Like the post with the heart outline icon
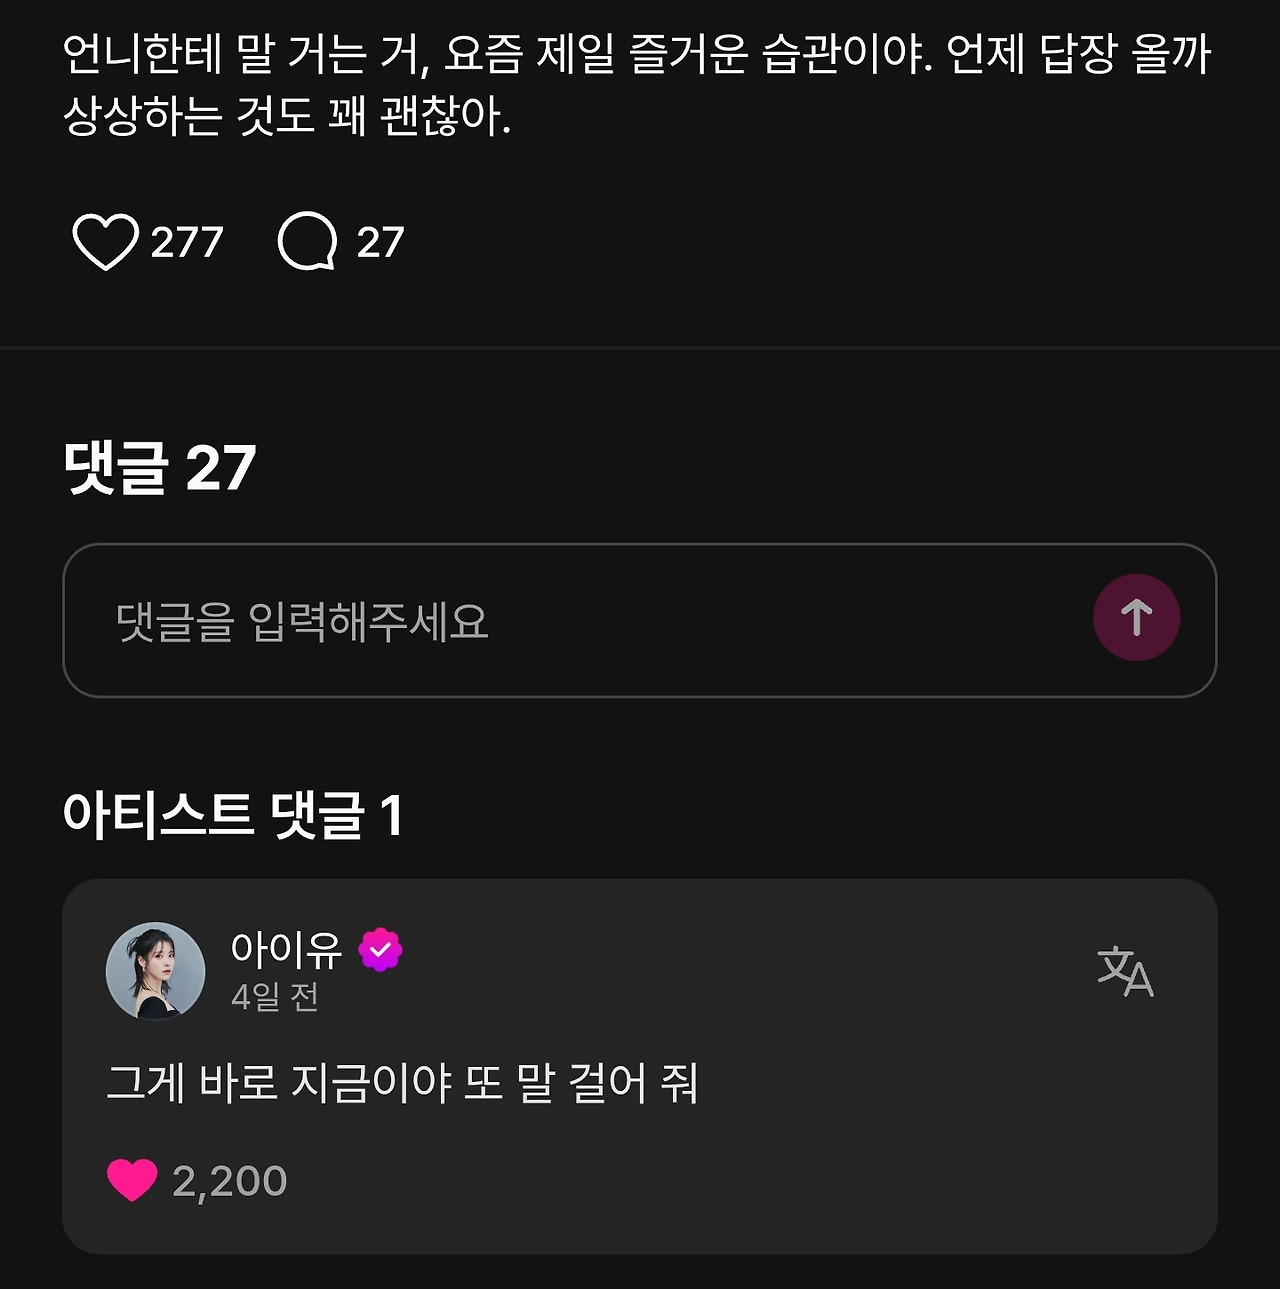Image resolution: width=1280 pixels, height=1289 pixels. pos(105,242)
